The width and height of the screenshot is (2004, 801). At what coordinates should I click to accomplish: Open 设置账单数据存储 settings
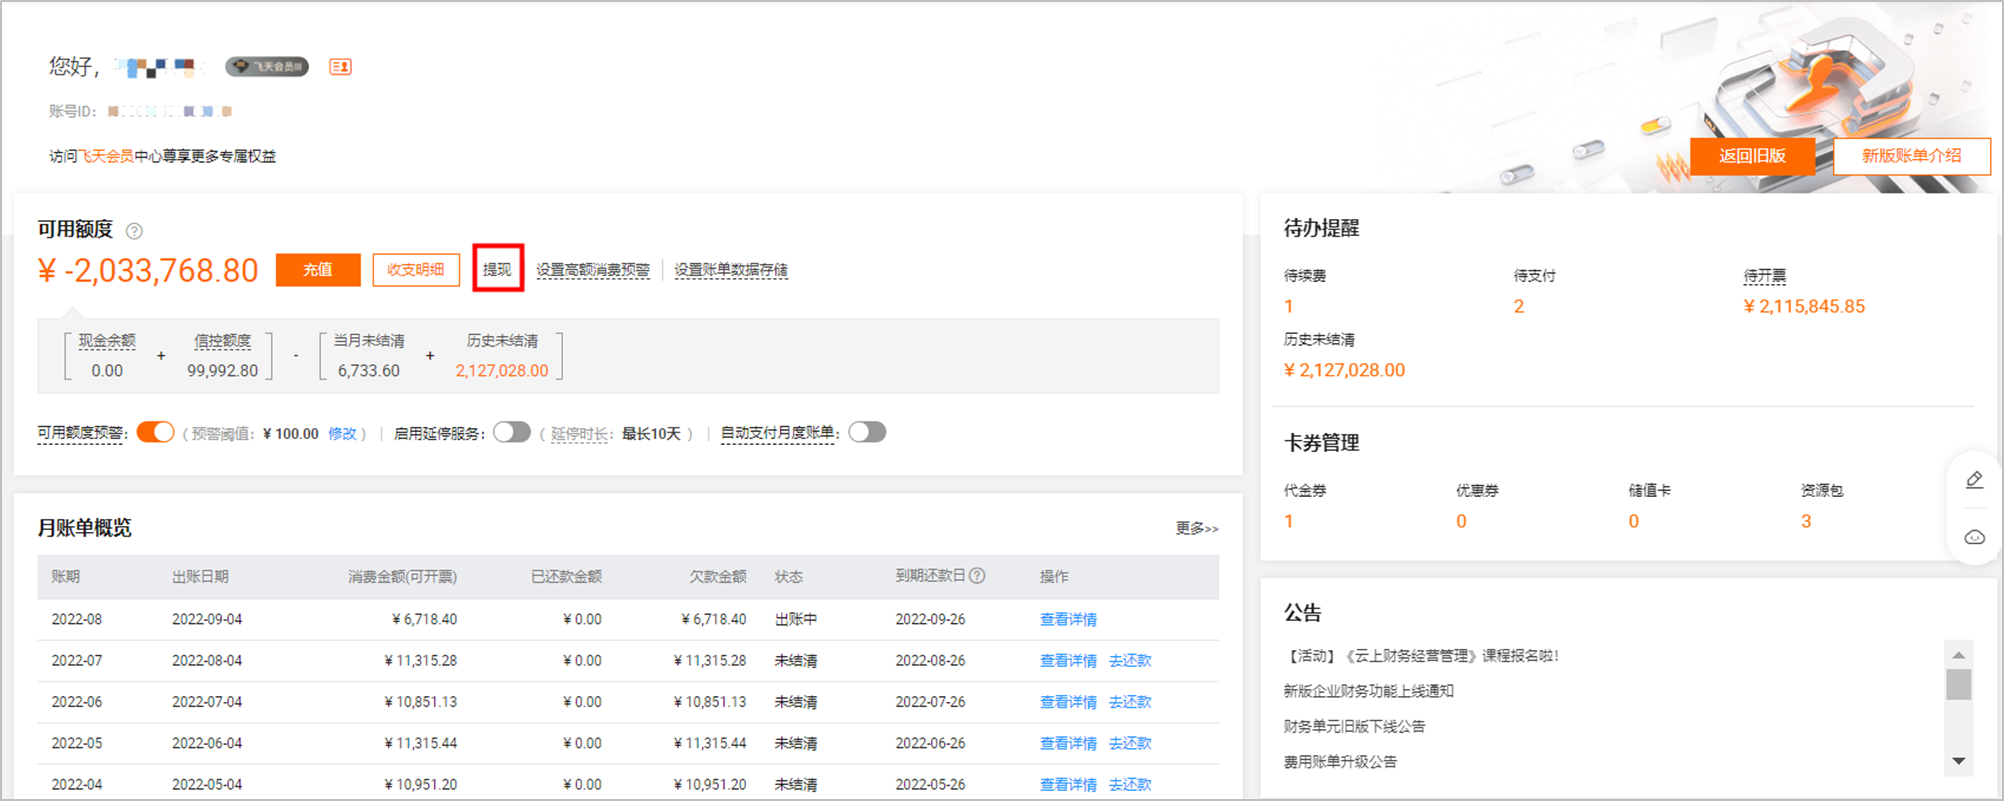731,270
